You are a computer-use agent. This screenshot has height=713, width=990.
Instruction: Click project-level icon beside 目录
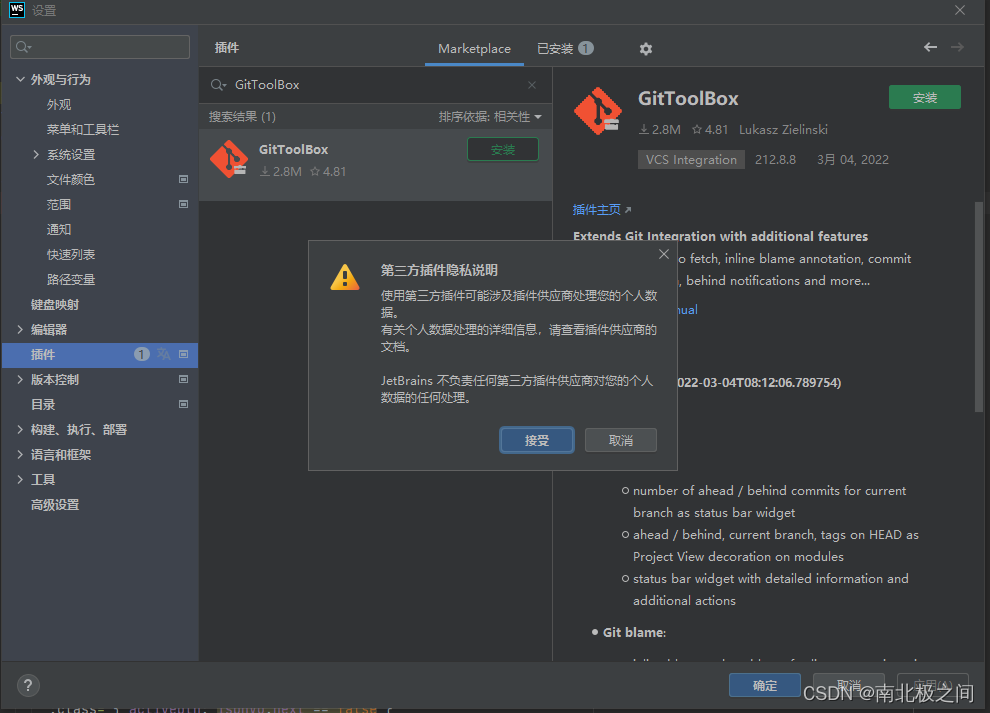click(x=184, y=404)
